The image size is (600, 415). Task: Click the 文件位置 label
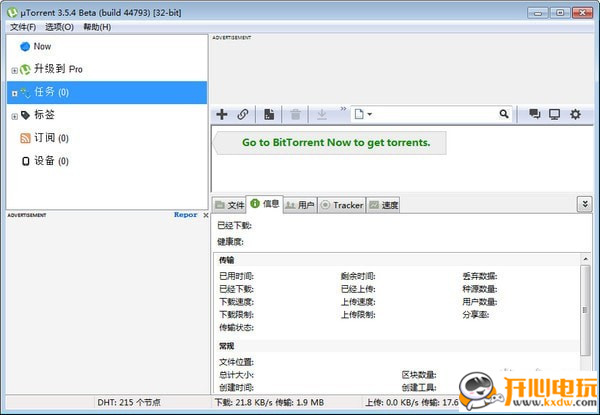[x=236, y=362]
